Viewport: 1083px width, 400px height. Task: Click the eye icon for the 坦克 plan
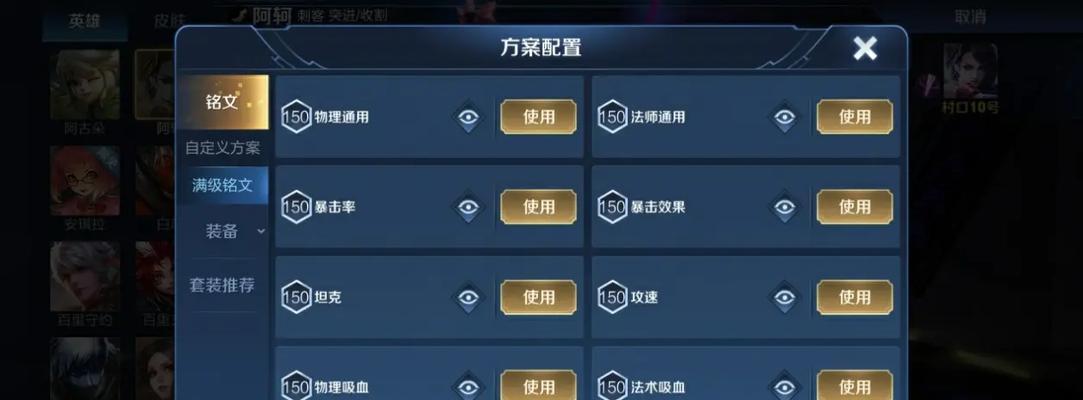(x=468, y=298)
